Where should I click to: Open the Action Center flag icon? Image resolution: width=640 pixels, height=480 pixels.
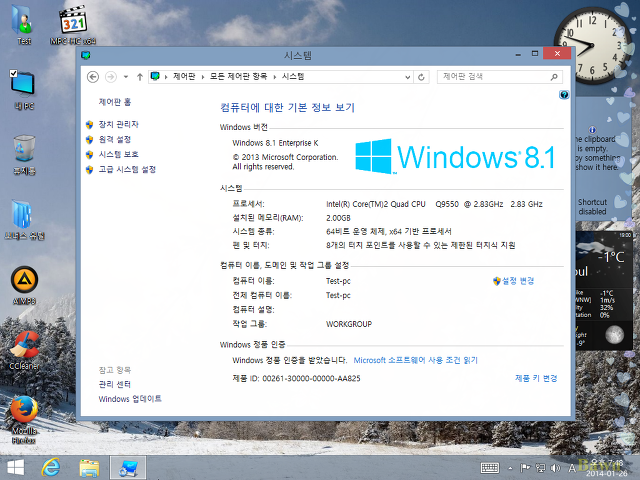[525, 468]
